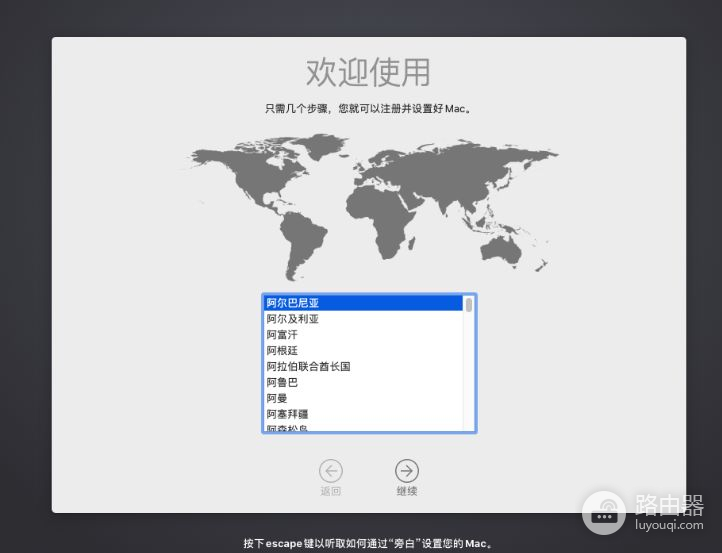Choose 阿鲁巴 in the country list
Image resolution: width=722 pixels, height=553 pixels.
point(282,382)
